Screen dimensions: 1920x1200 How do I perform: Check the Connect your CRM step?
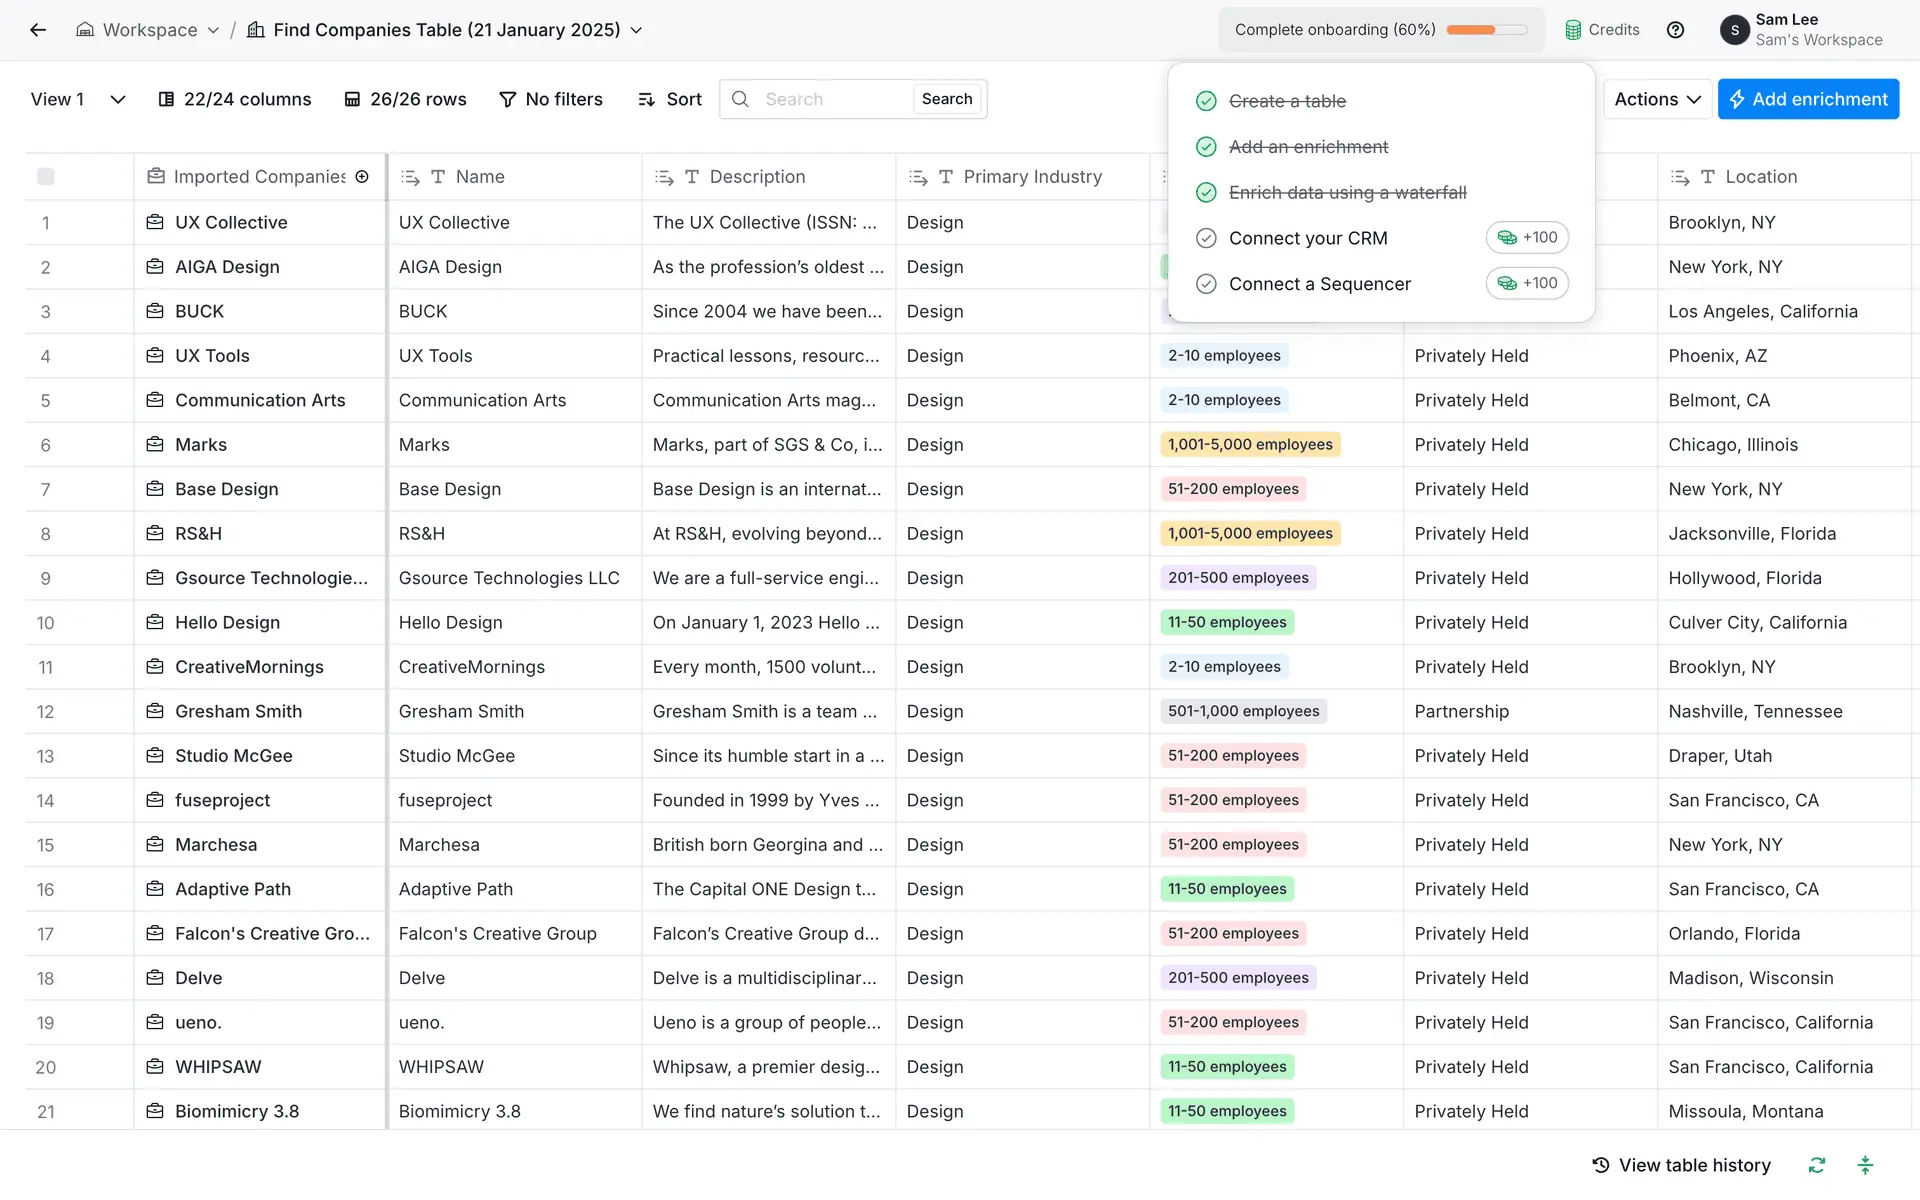click(x=1206, y=238)
